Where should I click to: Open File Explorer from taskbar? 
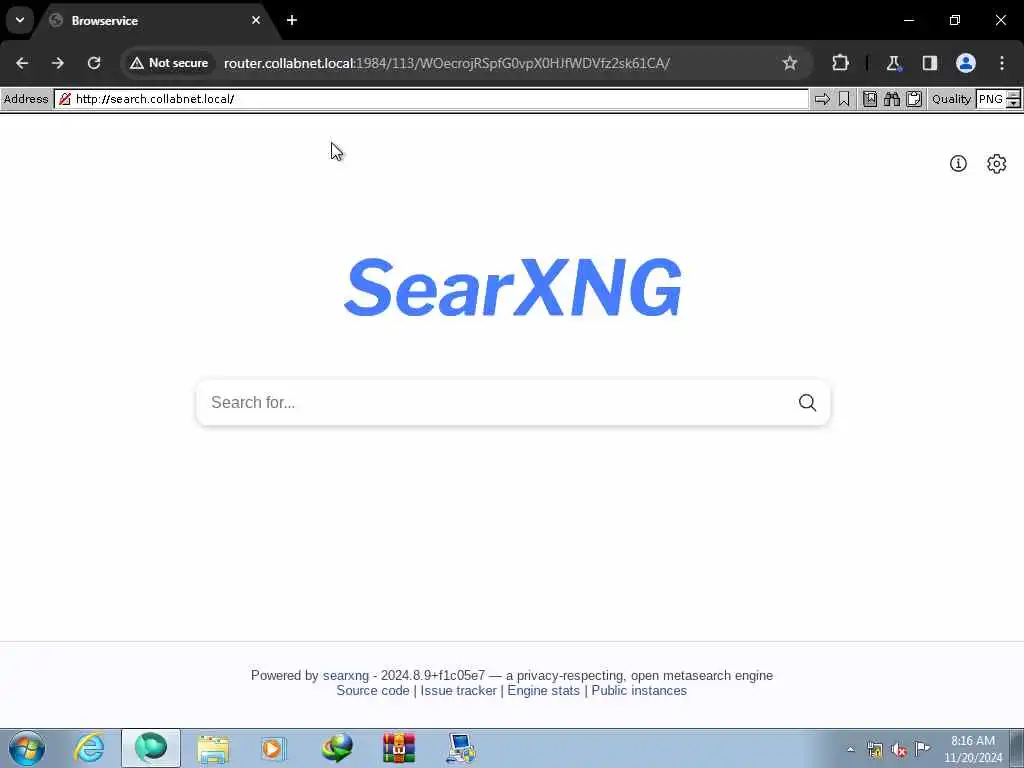[213, 748]
